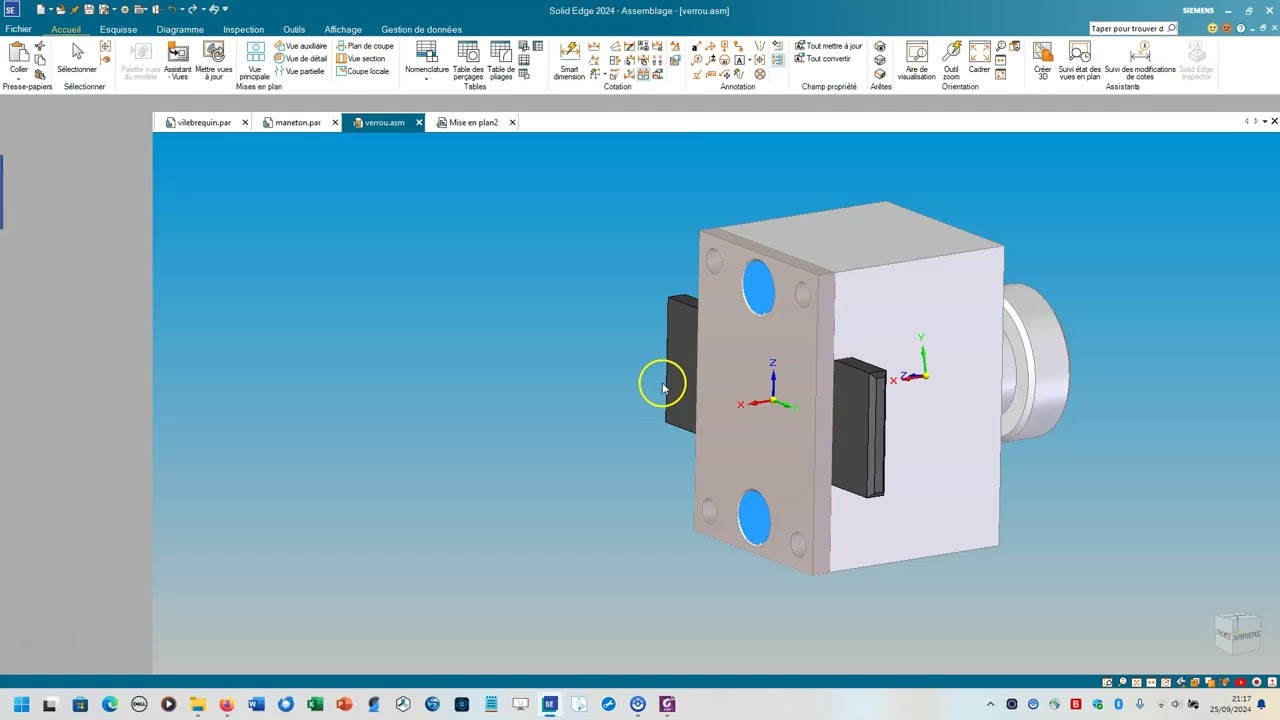Redo the last undone action
This screenshot has width=1280, height=720.
coord(193,10)
